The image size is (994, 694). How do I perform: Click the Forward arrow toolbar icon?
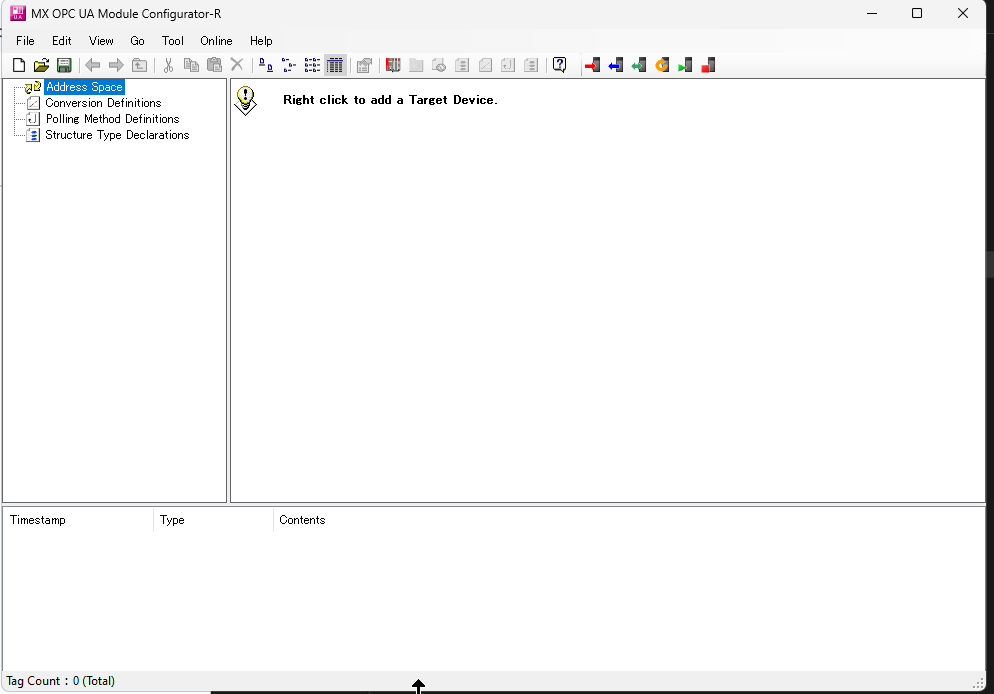(x=116, y=65)
